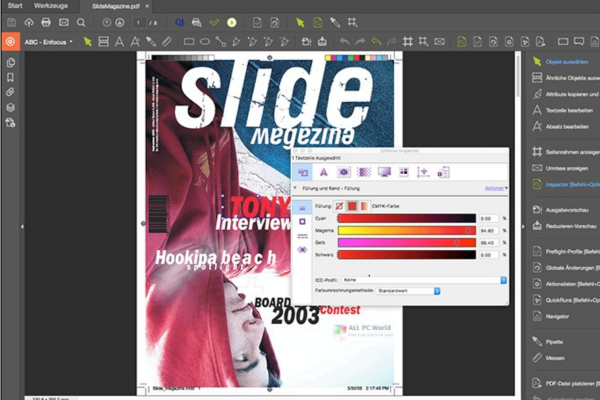This screenshot has width=600, height=400.
Task: Go to next page with down arrow
Action: coord(120,23)
